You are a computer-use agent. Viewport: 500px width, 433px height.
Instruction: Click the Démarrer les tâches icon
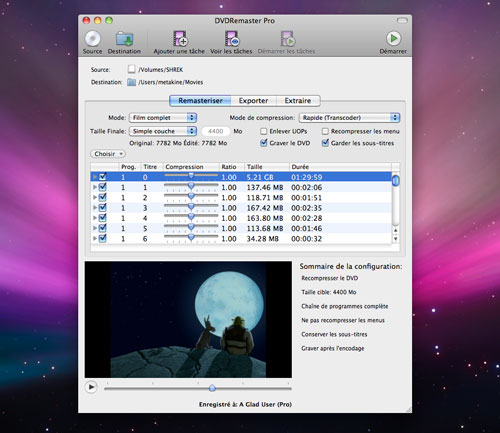(287, 39)
